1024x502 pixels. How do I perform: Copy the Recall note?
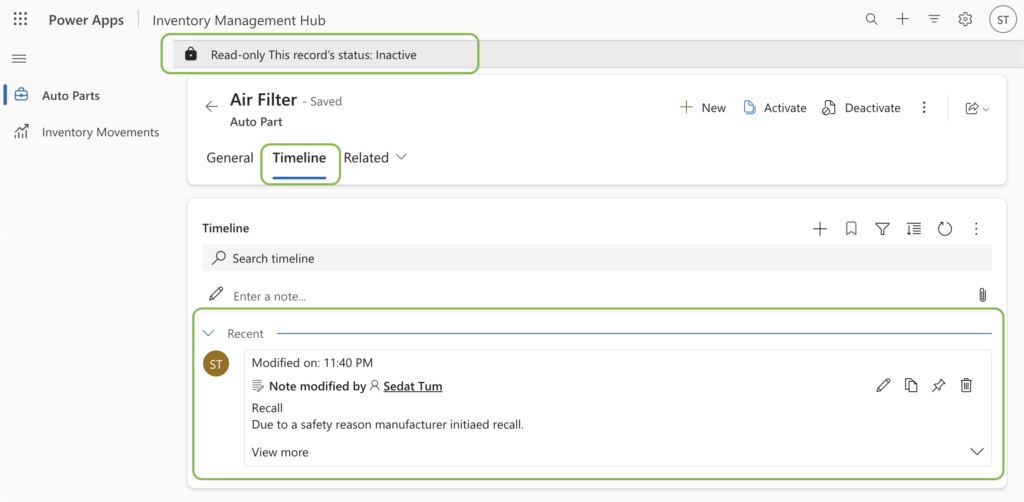coord(911,385)
